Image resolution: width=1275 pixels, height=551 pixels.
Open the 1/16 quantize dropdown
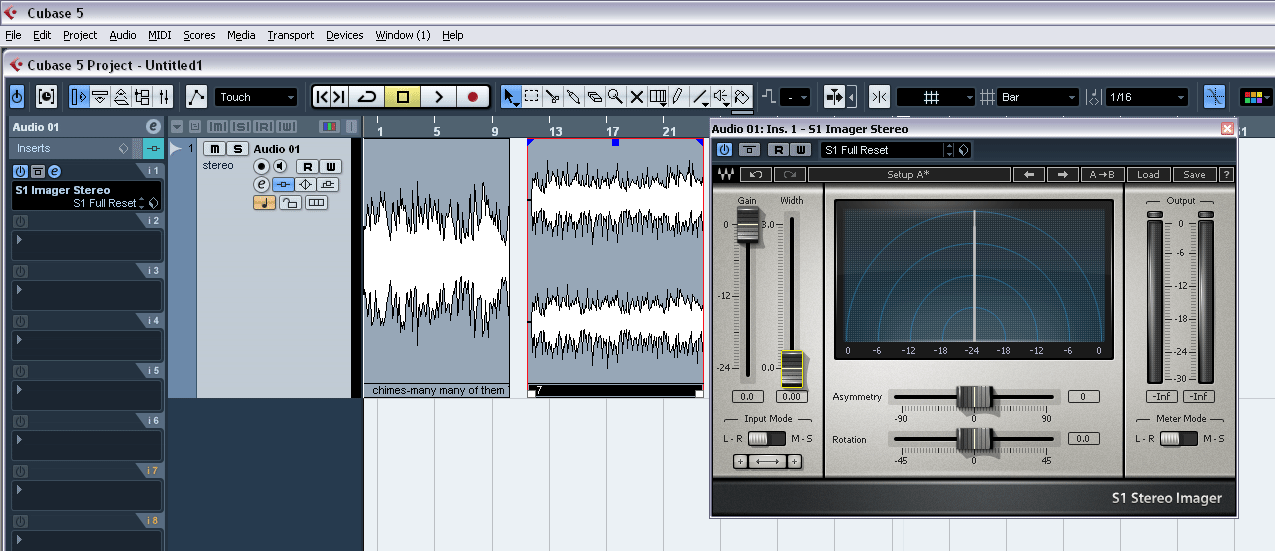point(1147,97)
